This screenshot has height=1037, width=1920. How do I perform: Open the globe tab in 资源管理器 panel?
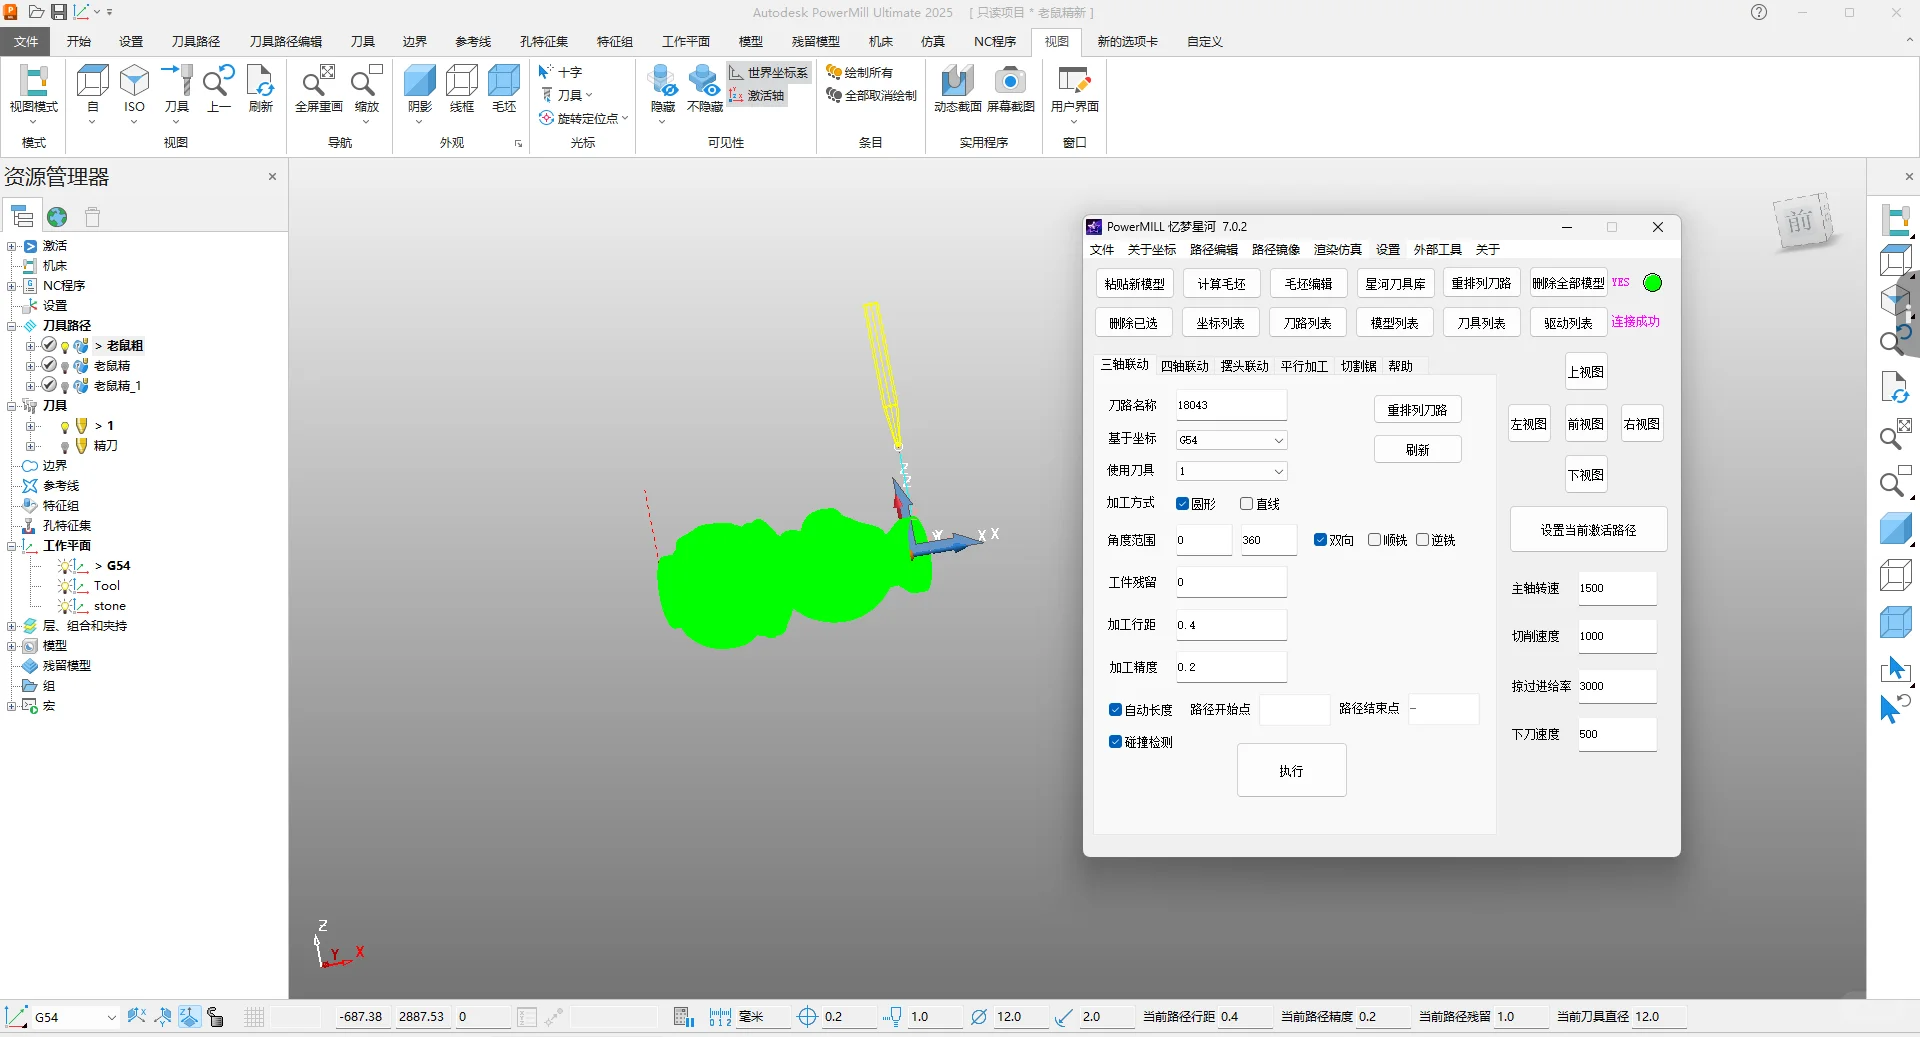(x=57, y=217)
